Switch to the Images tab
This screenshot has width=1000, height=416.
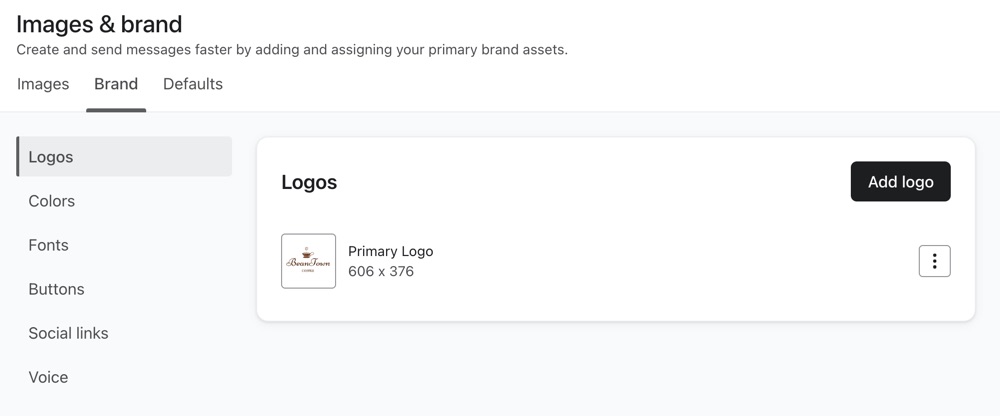point(43,84)
